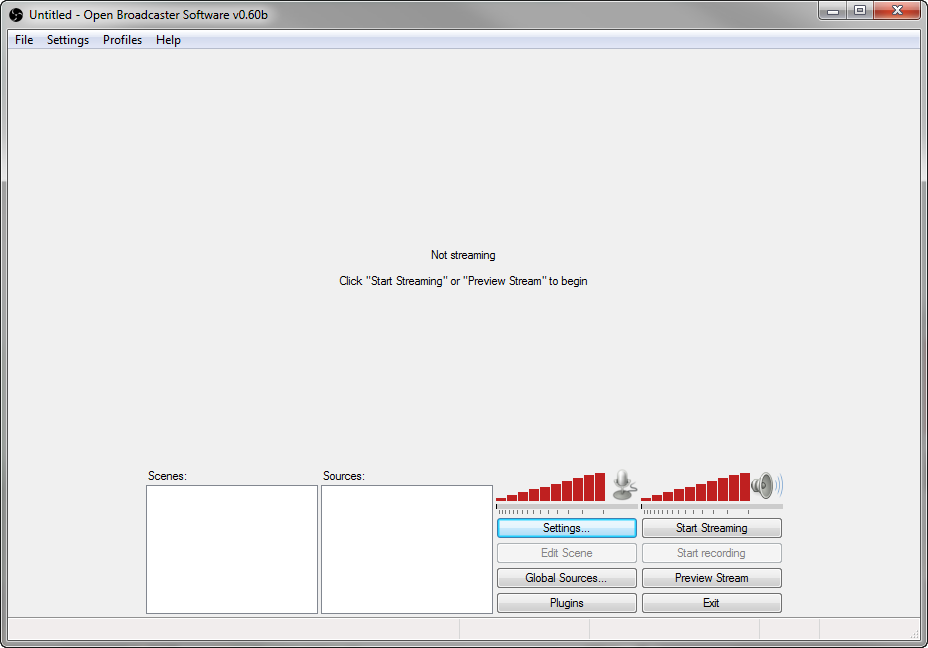Open the Plugins dialog

566,602
